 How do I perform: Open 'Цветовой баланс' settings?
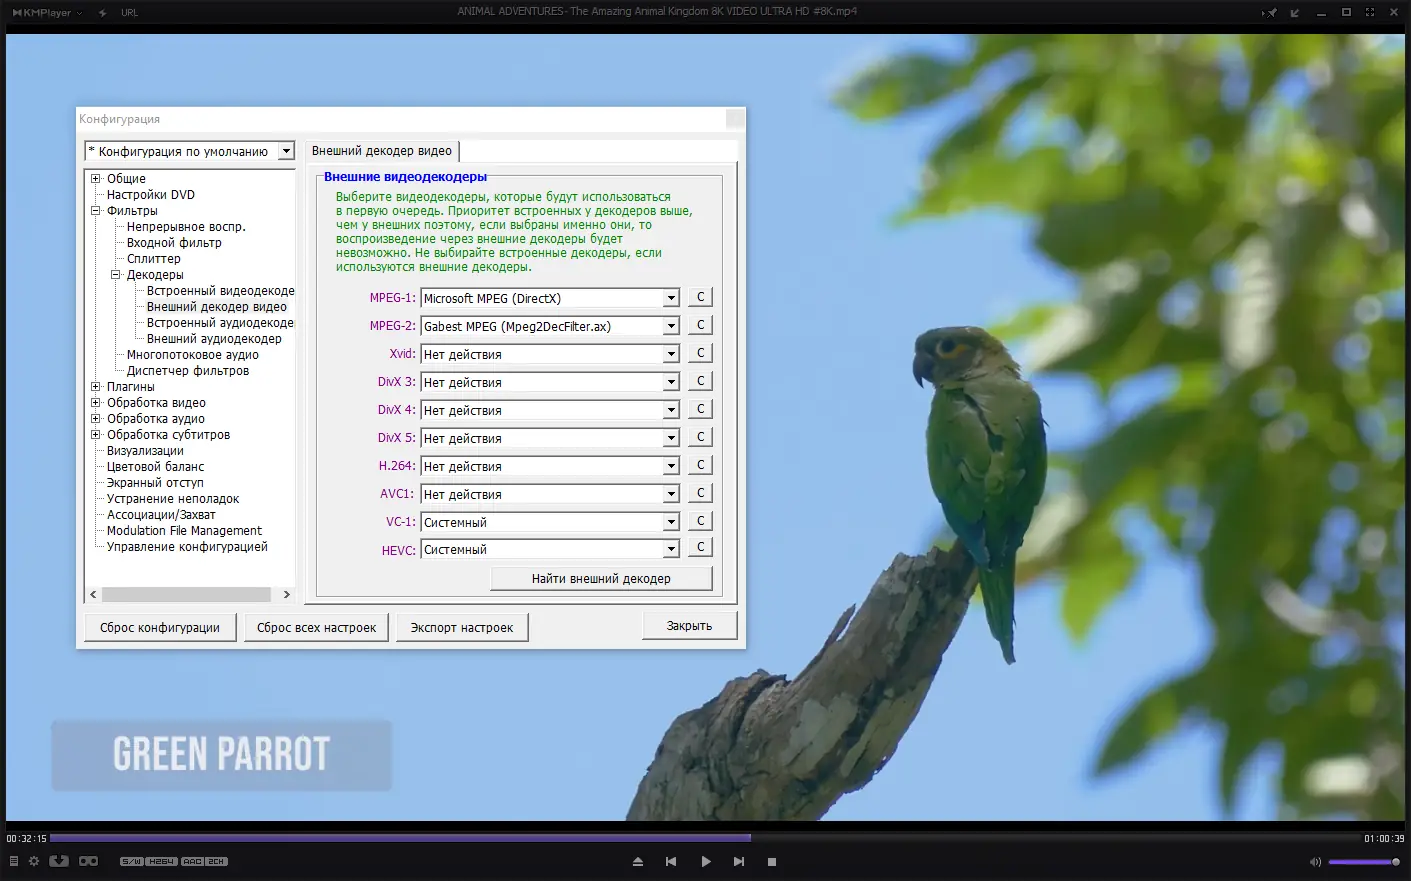pyautogui.click(x=156, y=467)
